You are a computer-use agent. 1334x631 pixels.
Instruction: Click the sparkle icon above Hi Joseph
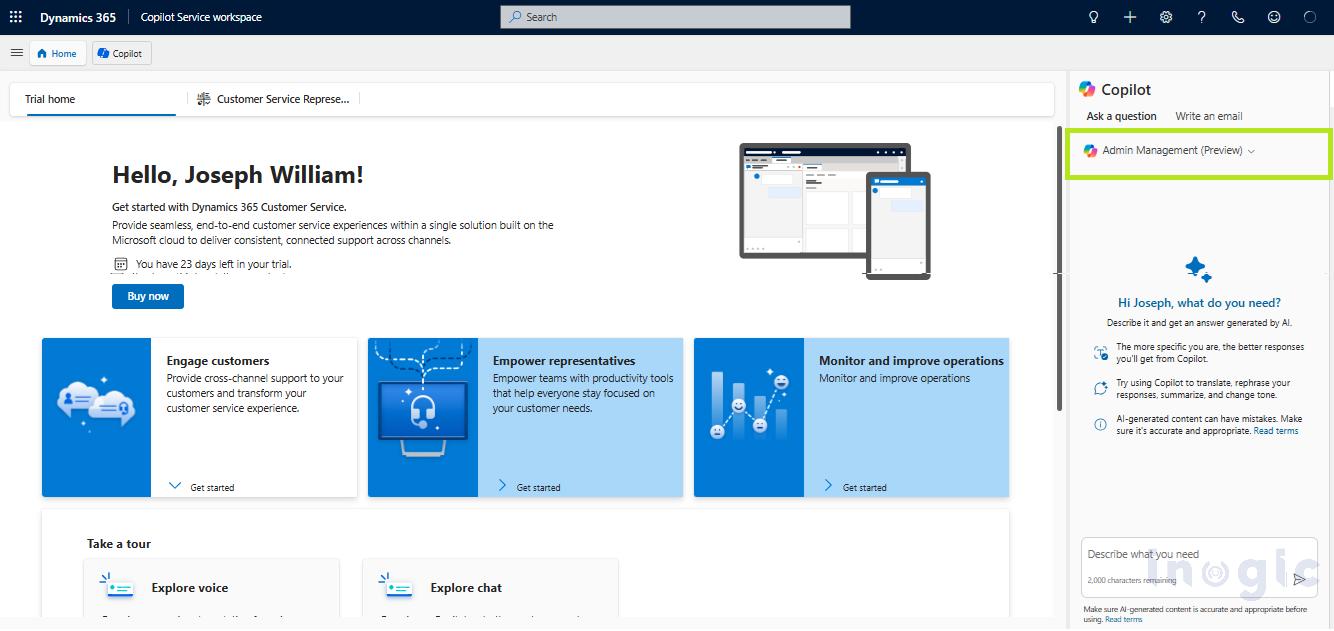tap(1198, 269)
